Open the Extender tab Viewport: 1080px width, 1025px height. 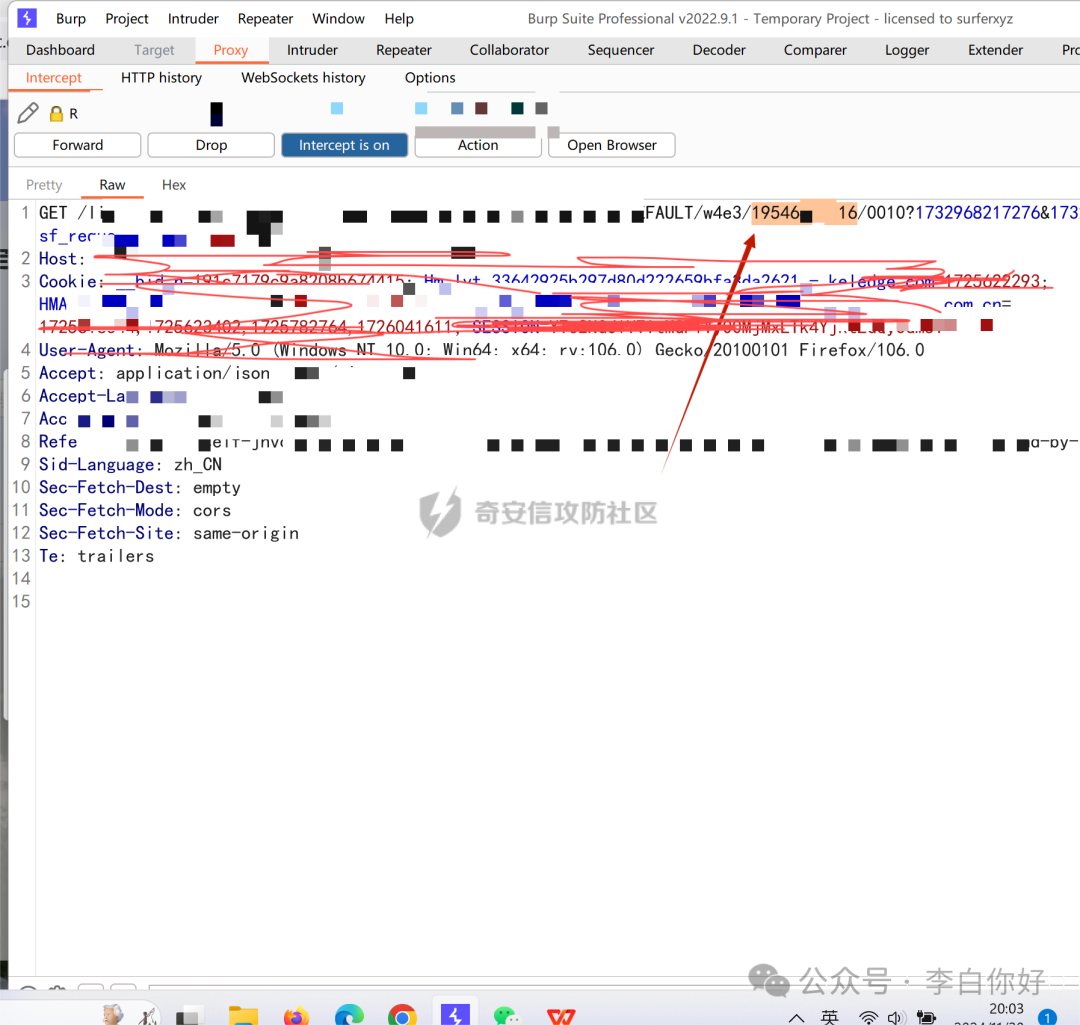pyautogui.click(x=995, y=50)
